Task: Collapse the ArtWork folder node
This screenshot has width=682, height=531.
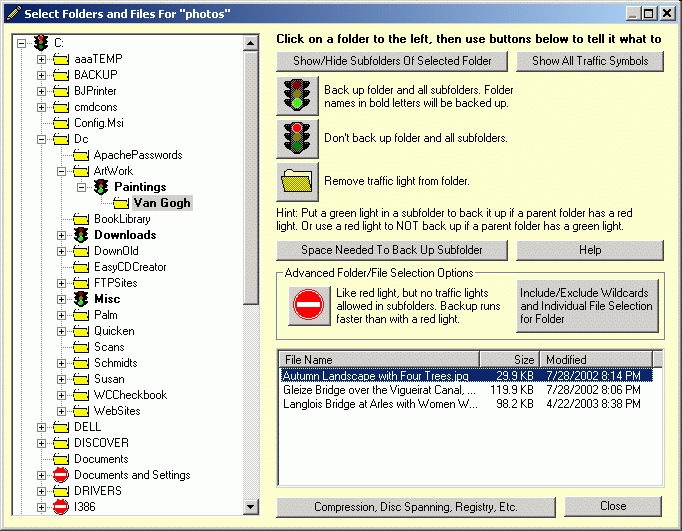Action: [62, 171]
